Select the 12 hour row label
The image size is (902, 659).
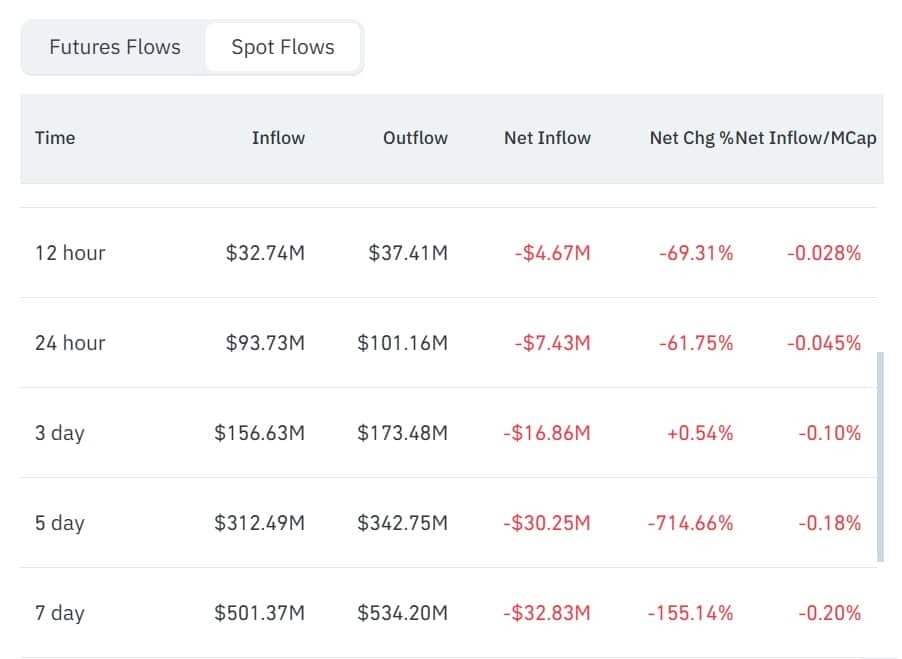[x=70, y=253]
